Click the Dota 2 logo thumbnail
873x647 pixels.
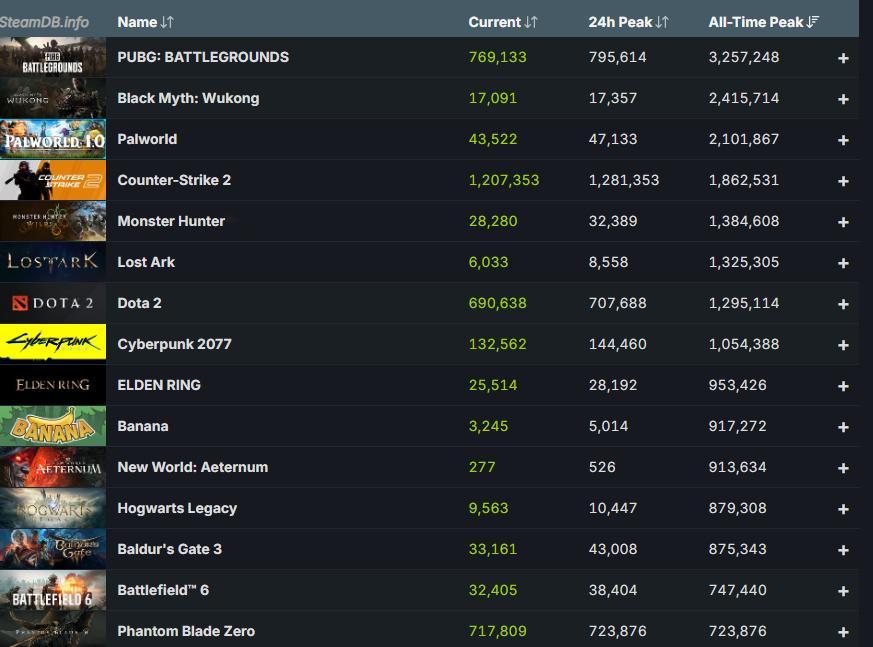(53, 303)
